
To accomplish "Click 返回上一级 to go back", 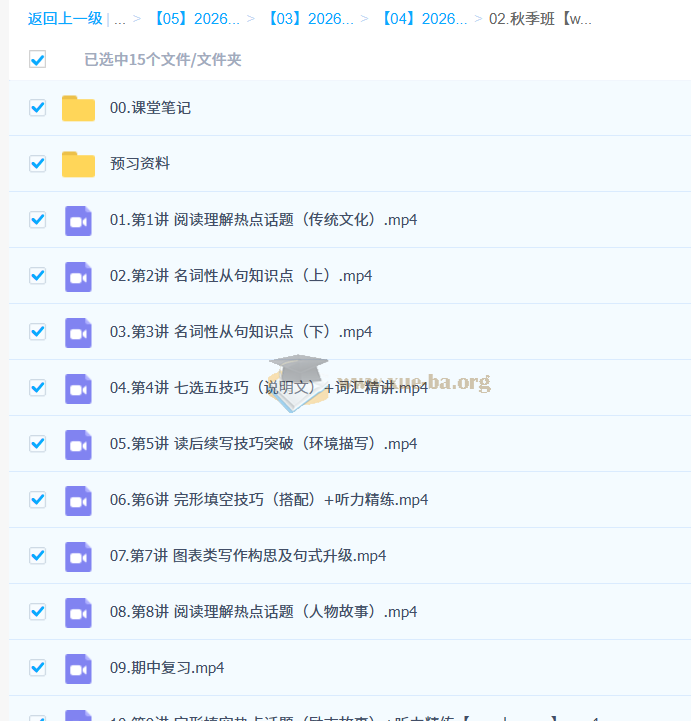I will coord(65,19).
